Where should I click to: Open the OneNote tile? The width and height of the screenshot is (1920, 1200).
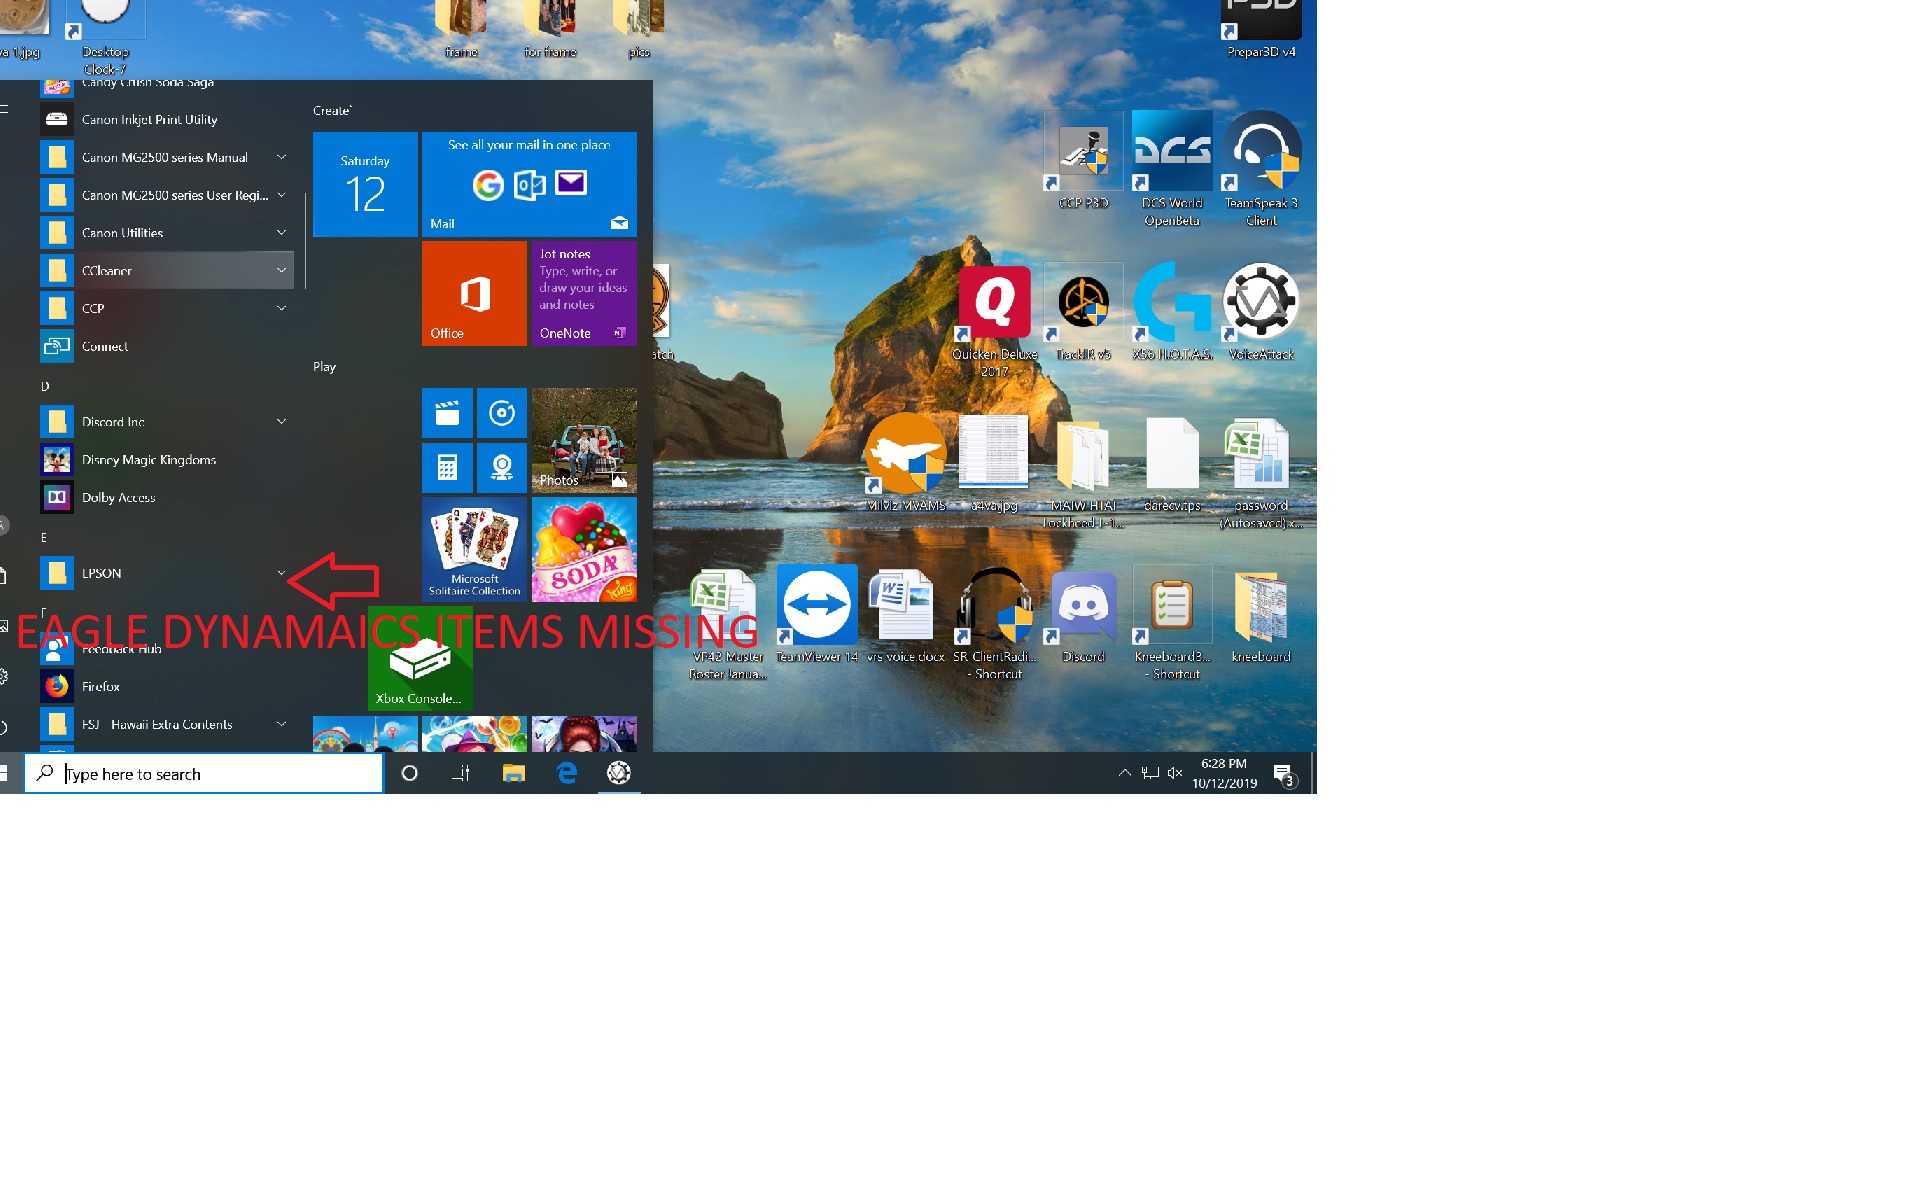(x=584, y=293)
